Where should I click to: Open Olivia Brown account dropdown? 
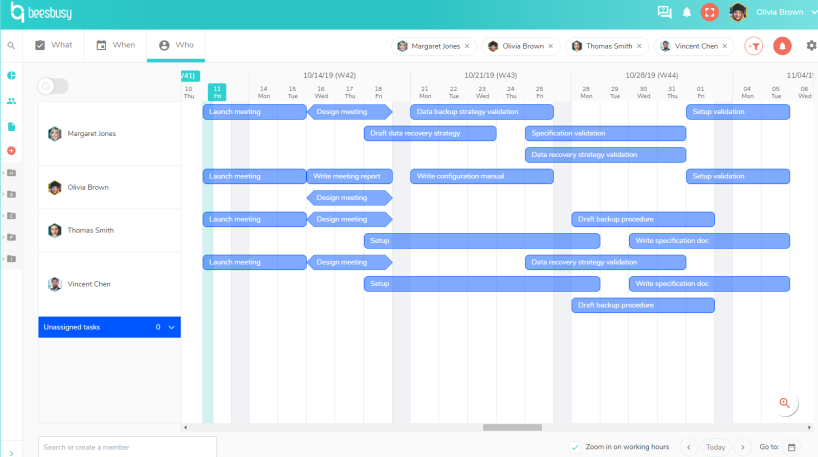(x=786, y=12)
